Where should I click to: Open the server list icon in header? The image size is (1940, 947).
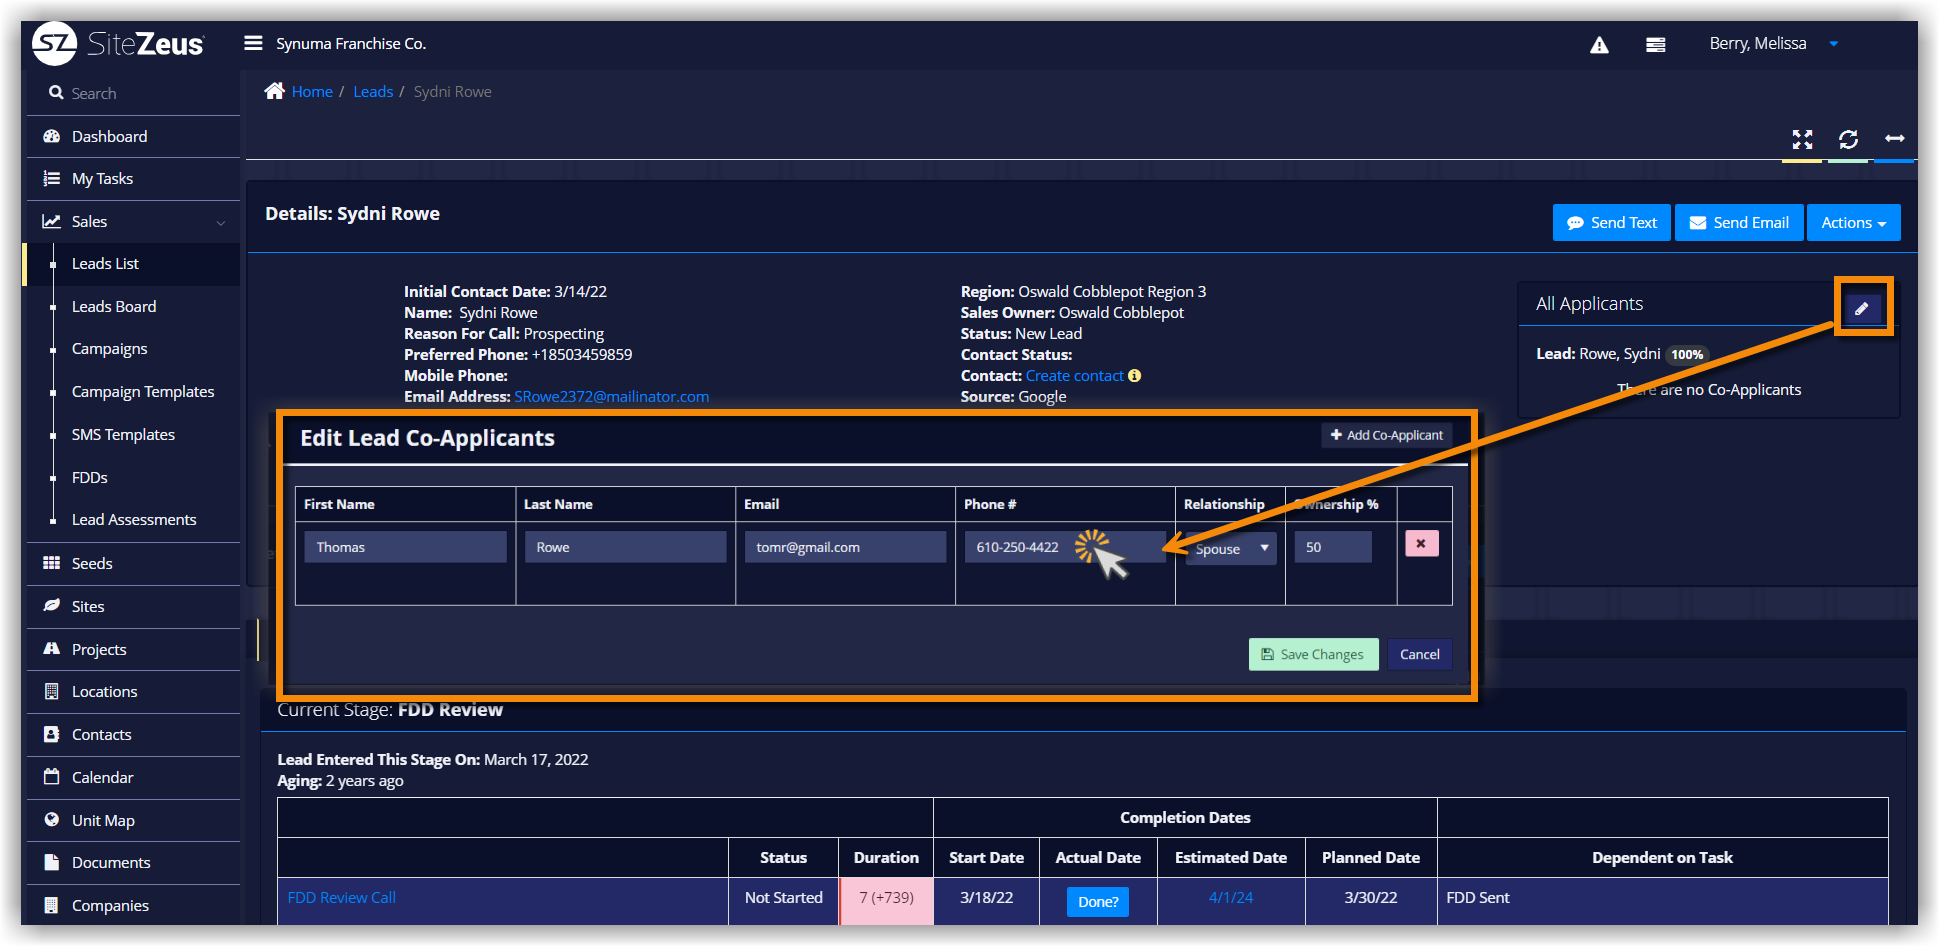pyautogui.click(x=1655, y=45)
